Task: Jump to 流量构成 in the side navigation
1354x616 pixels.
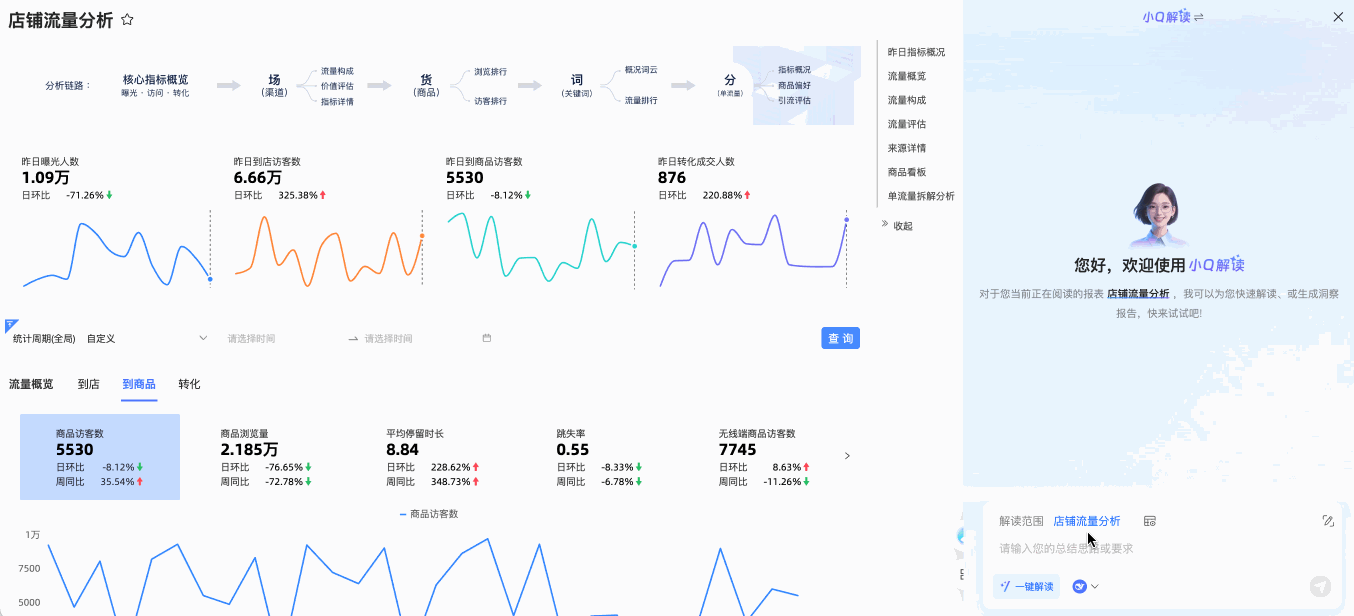Action: click(907, 100)
